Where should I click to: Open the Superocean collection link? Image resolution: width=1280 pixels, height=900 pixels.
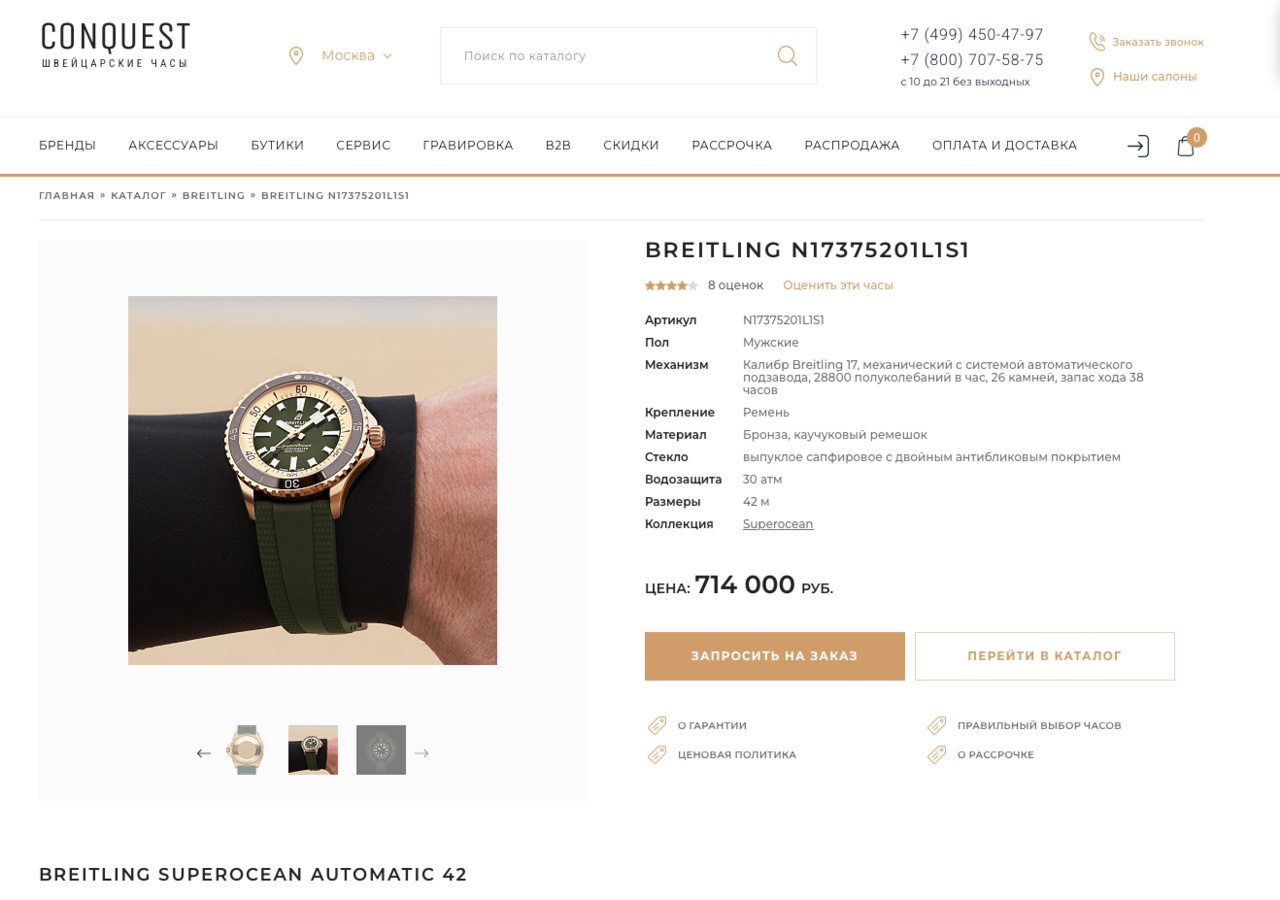[778, 524]
